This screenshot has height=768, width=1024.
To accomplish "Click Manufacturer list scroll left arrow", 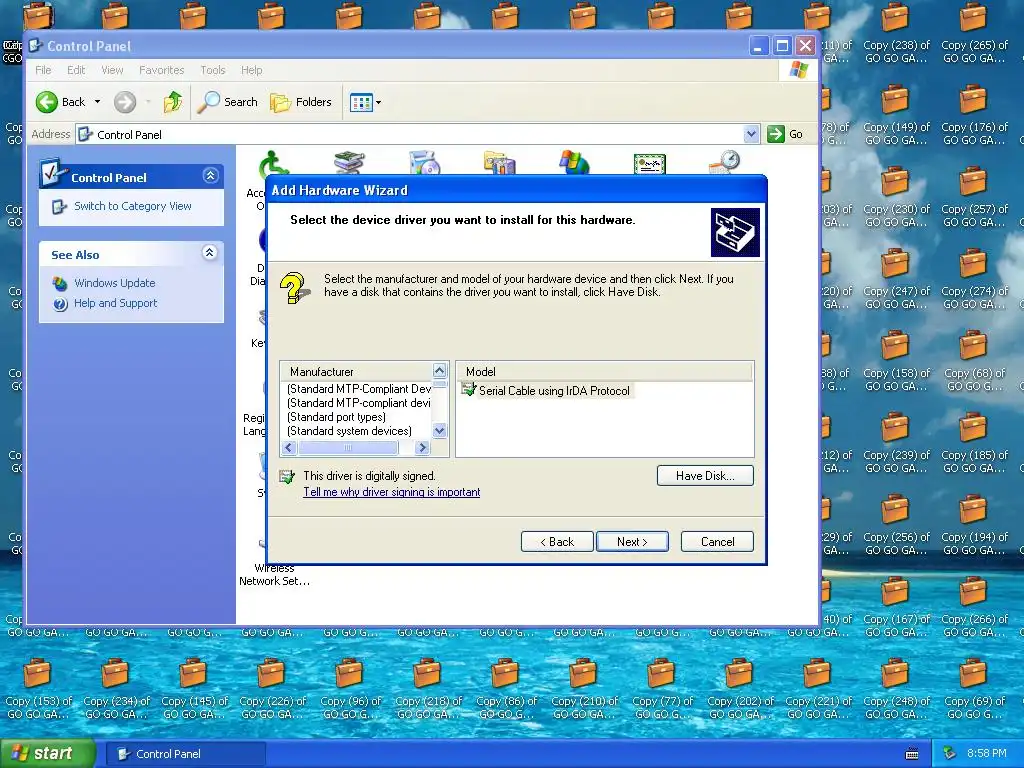I will point(289,447).
